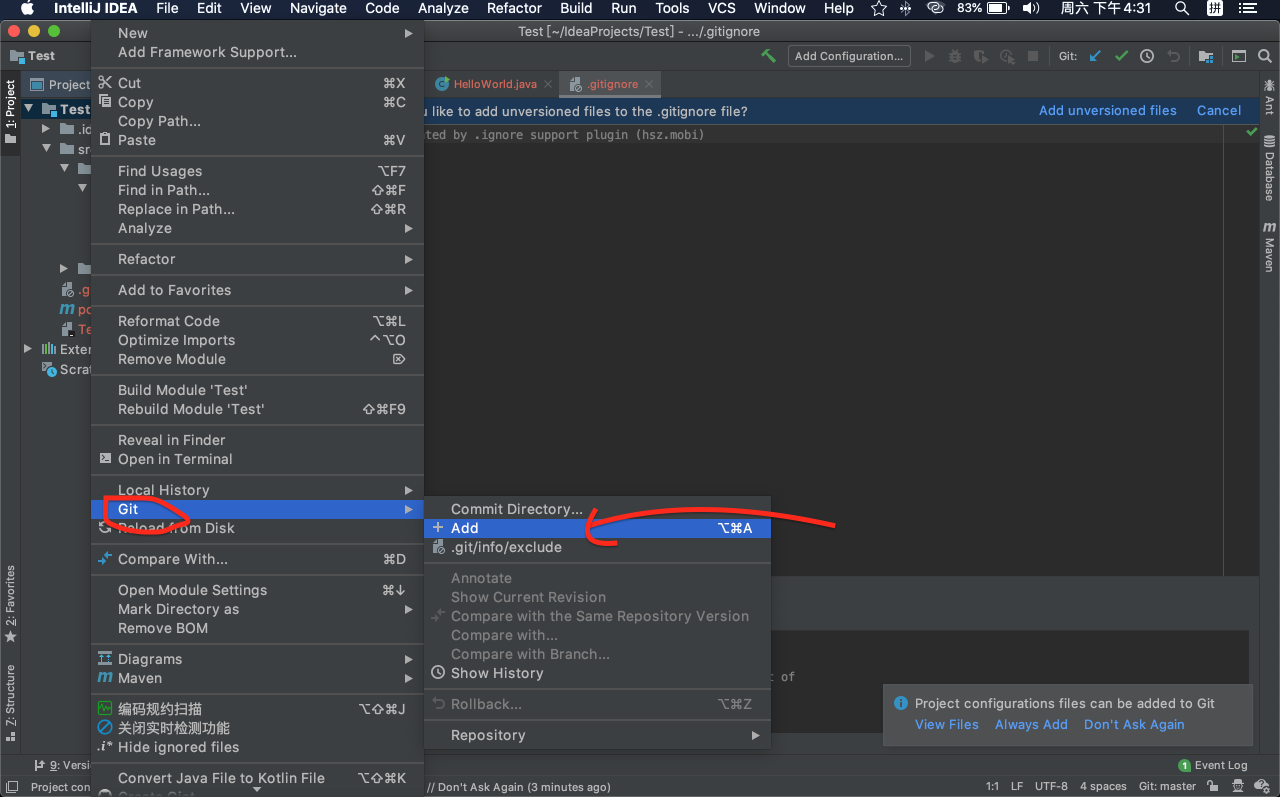1280x797 pixels.
Task: Click the Run play icon in toolbar
Action: pos(929,56)
